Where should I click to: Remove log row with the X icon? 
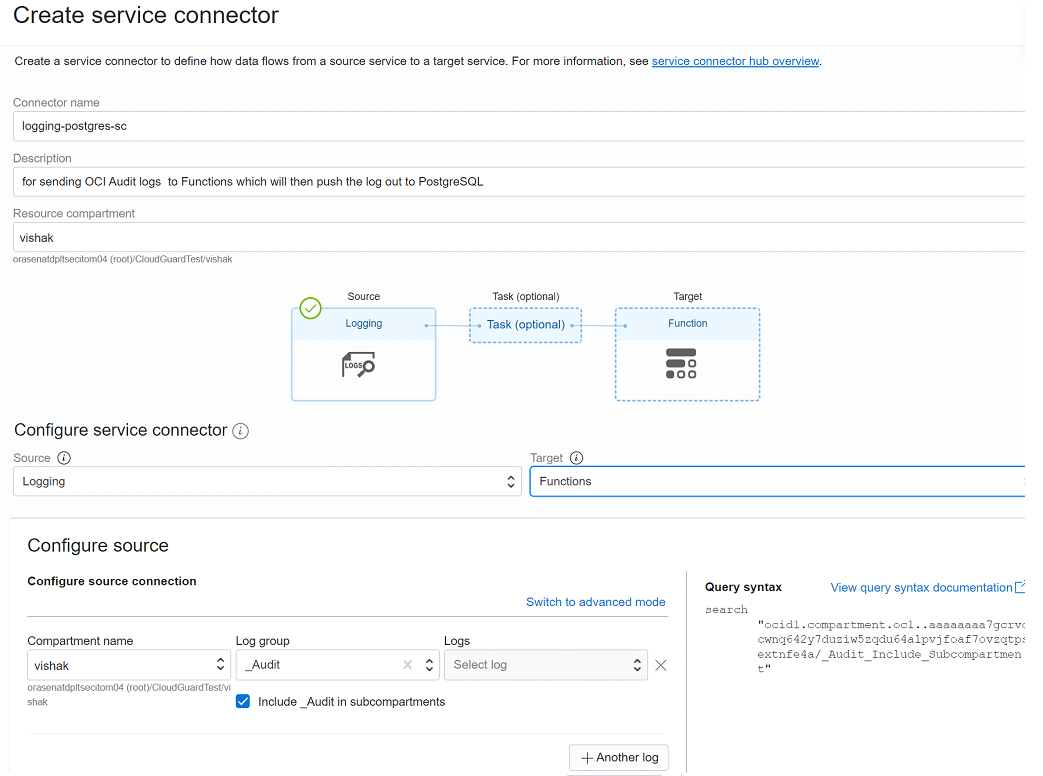click(x=660, y=665)
